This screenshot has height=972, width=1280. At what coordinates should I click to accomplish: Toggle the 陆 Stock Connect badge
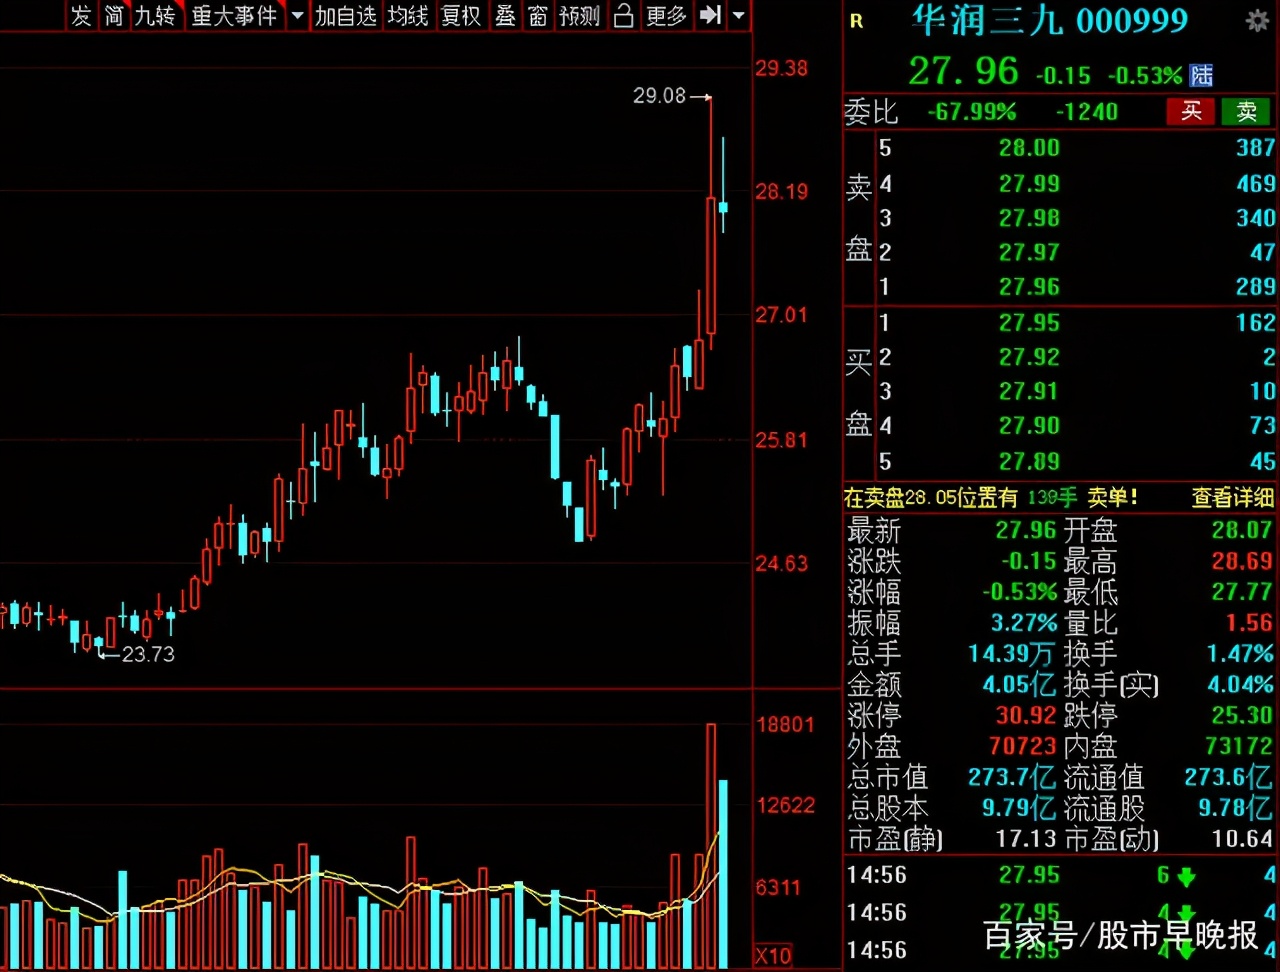point(1200,75)
